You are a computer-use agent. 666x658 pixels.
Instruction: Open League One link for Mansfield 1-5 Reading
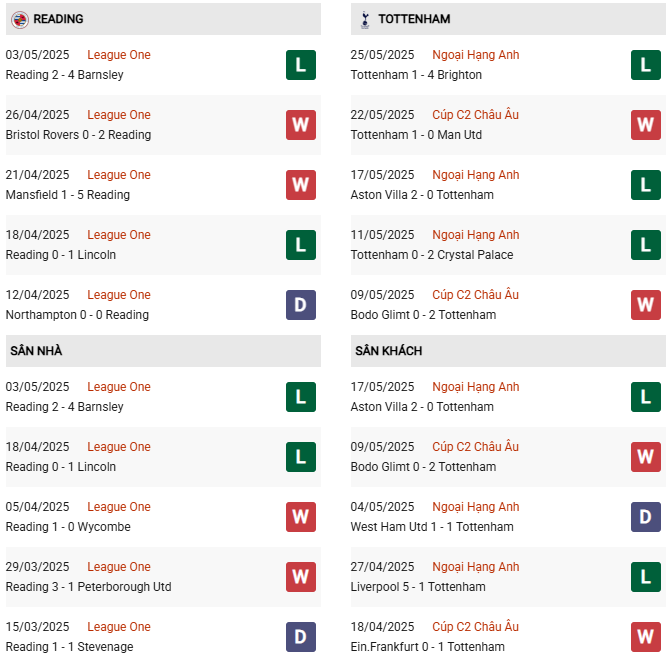[x=119, y=175]
